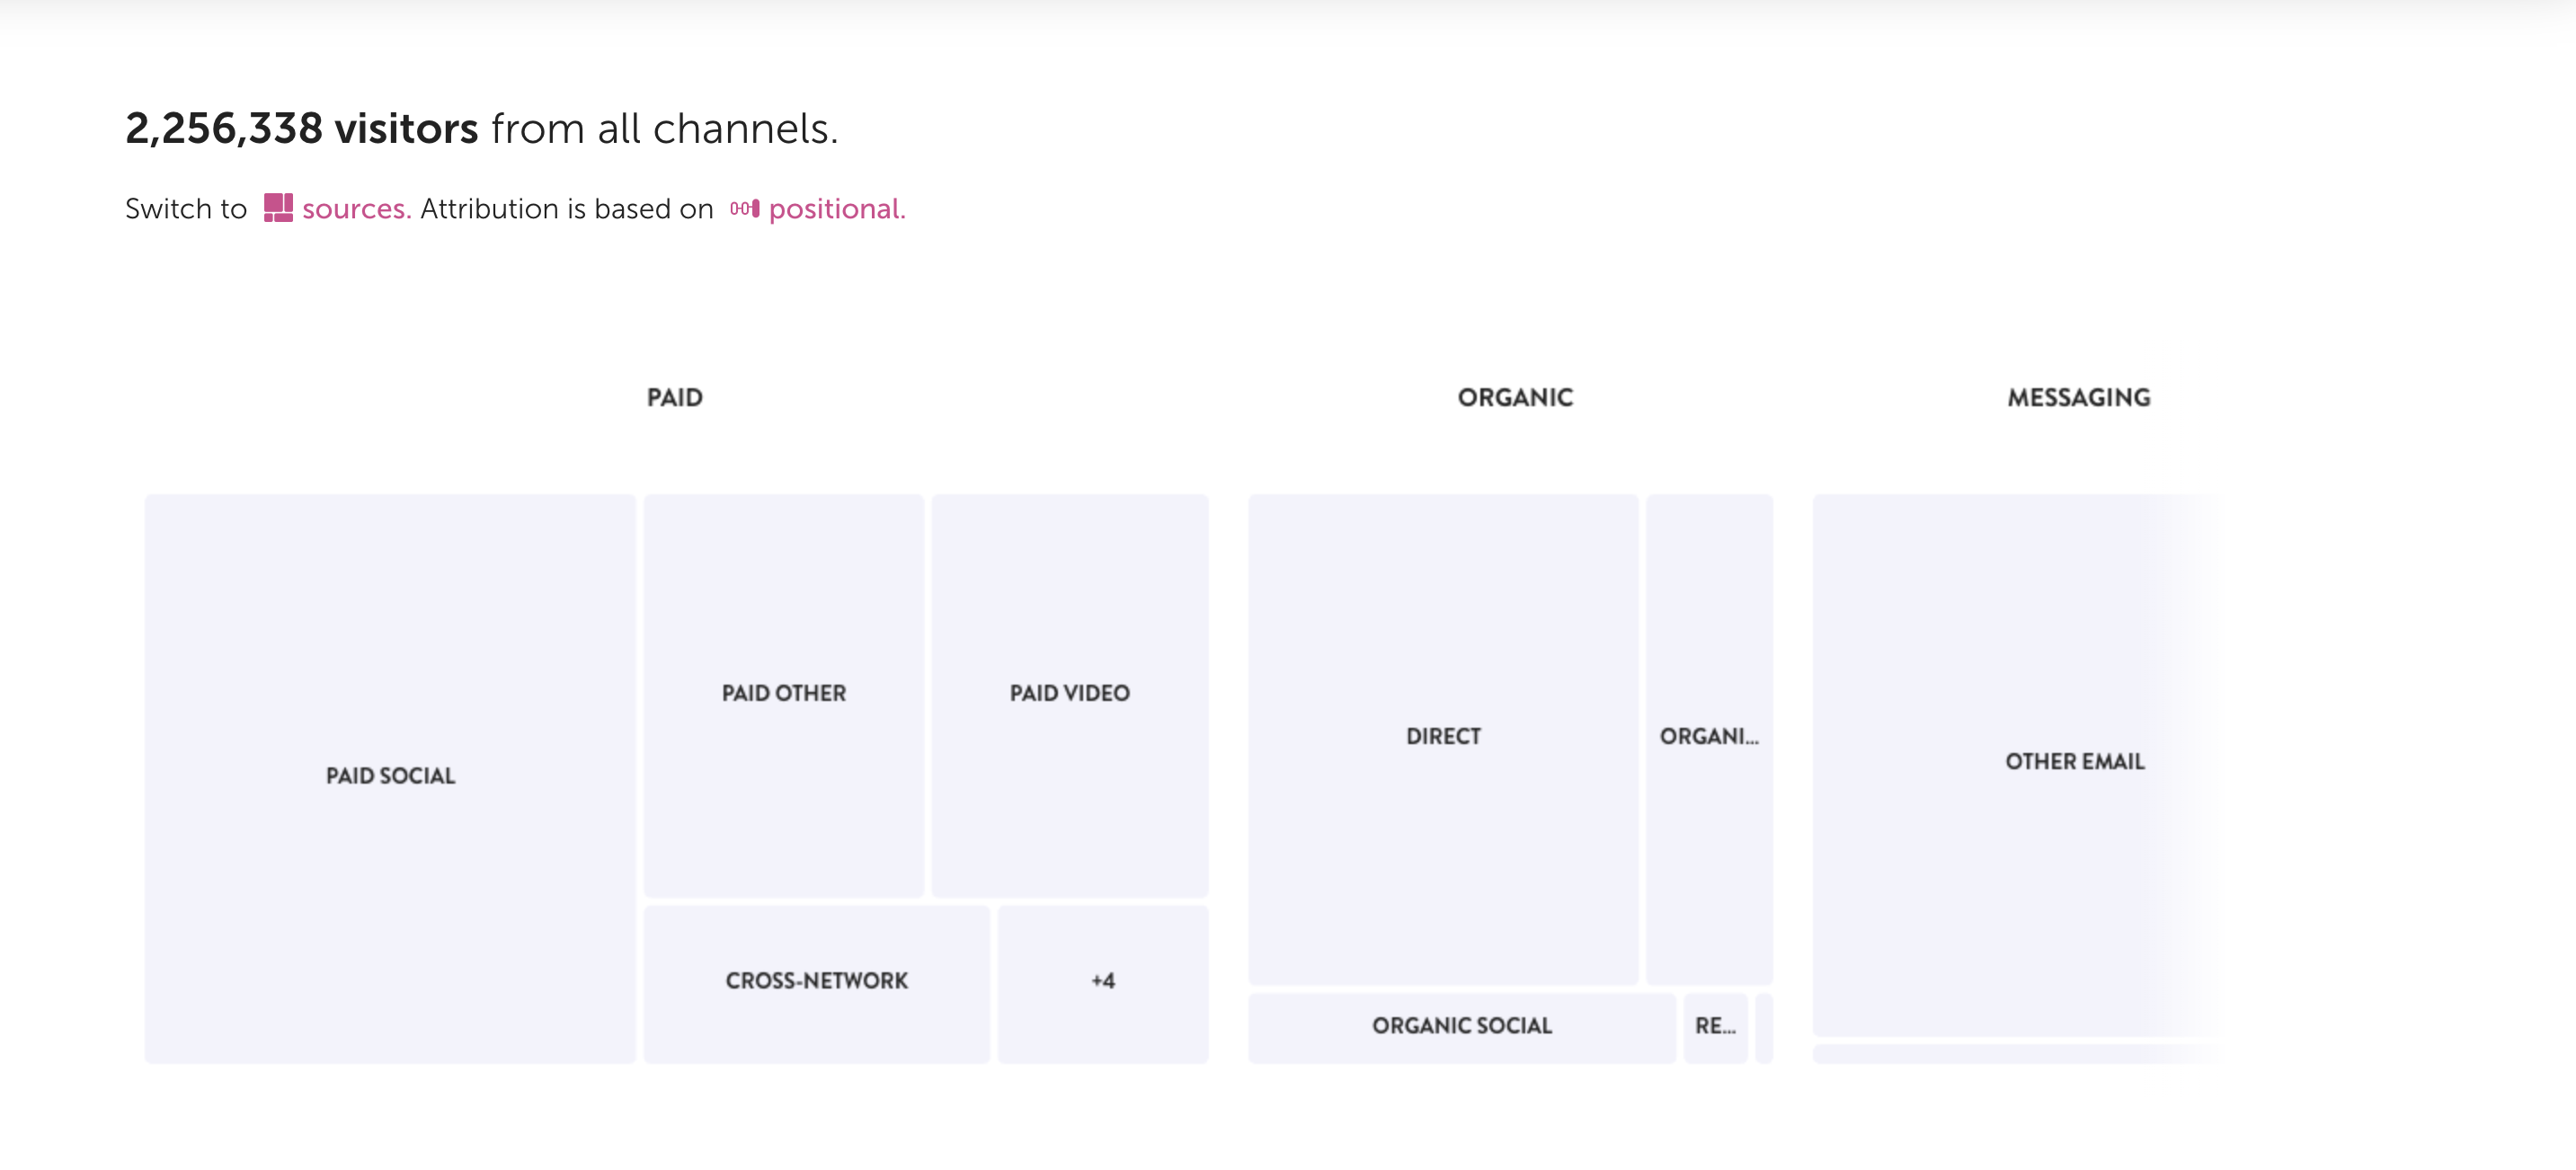This screenshot has width=2576, height=1170.
Task: Select the Direct channel tile
Action: point(1442,737)
